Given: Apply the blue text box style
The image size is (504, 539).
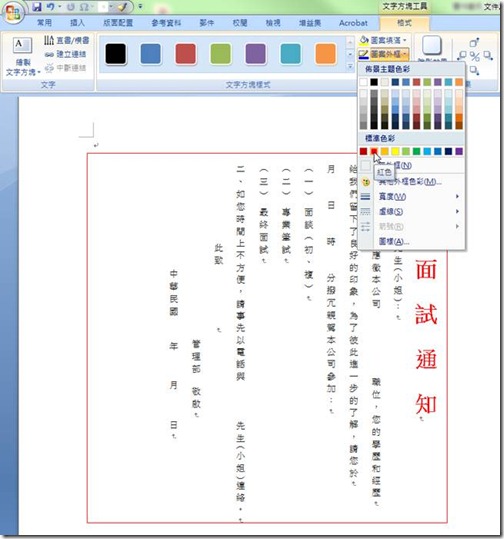Looking at the screenshot, I should (151, 54).
